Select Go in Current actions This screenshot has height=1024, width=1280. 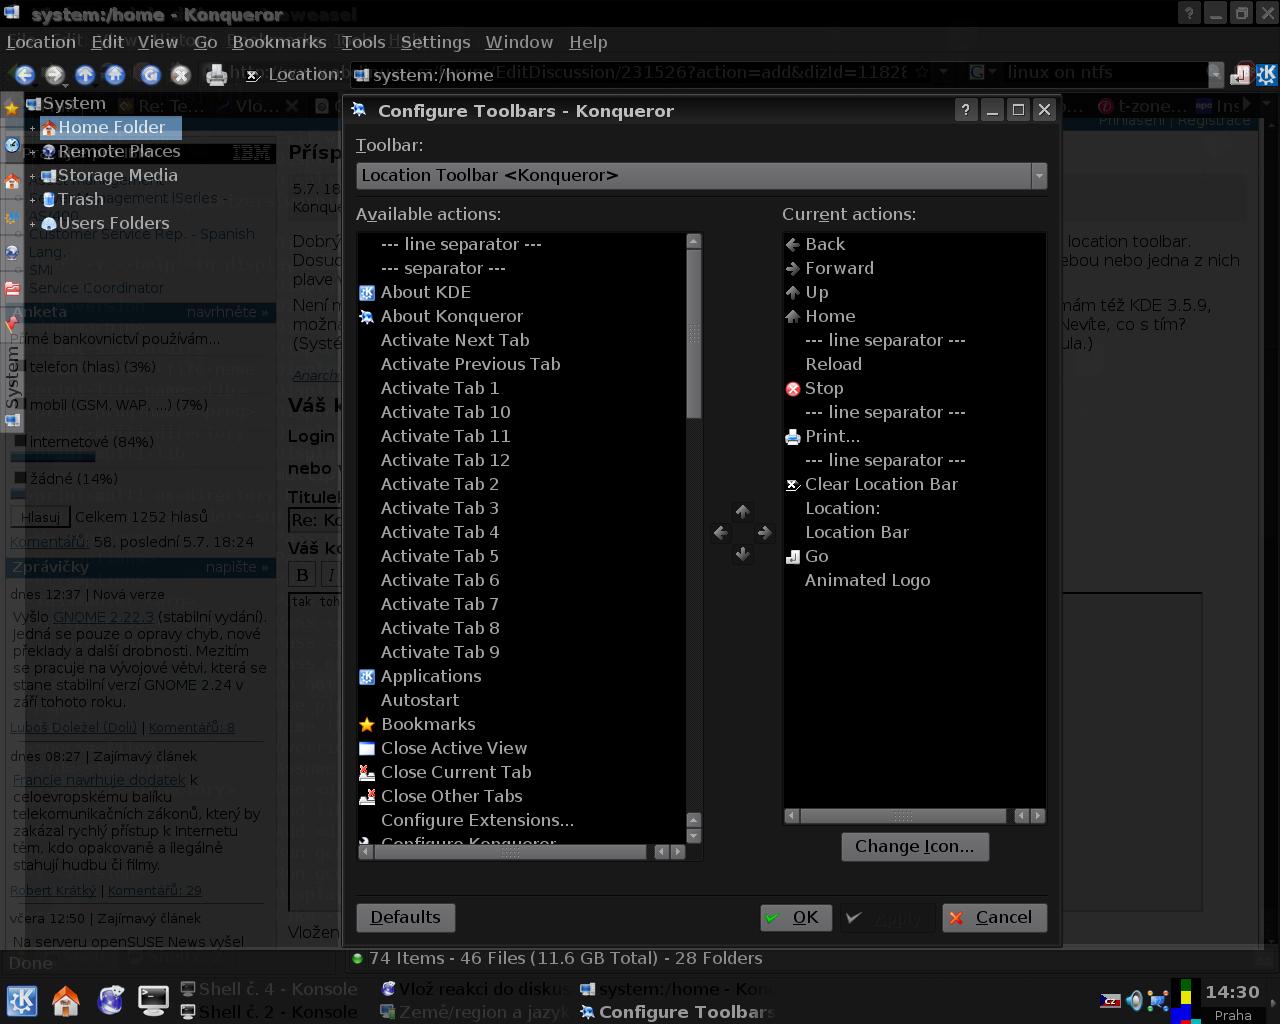[x=817, y=556]
